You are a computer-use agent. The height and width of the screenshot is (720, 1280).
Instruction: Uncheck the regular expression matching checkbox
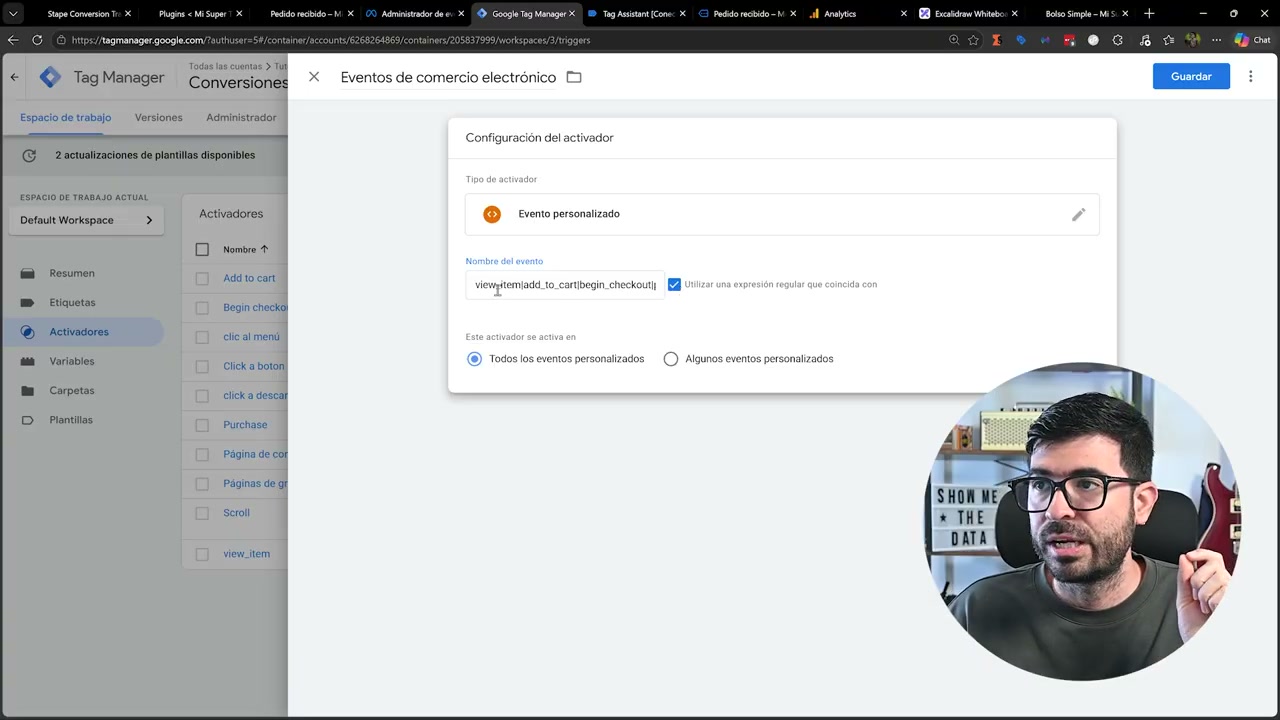674,285
